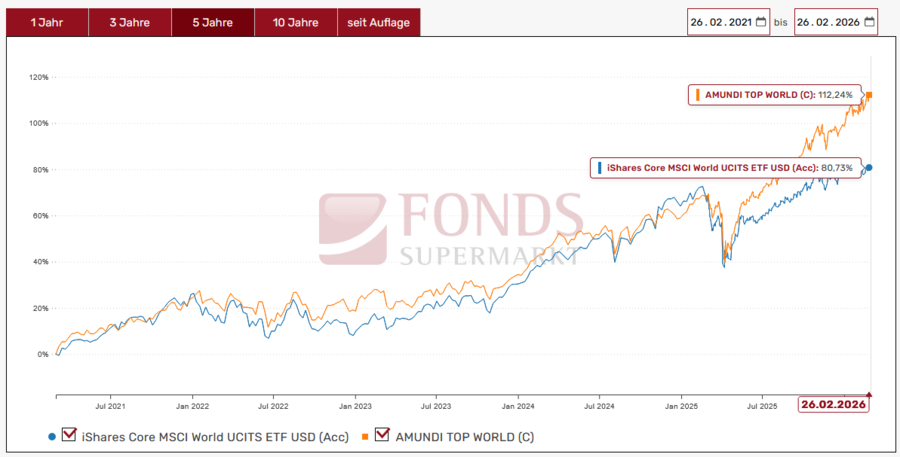Click the Jan 2024 axis label
The image size is (900, 457).
[518, 406]
